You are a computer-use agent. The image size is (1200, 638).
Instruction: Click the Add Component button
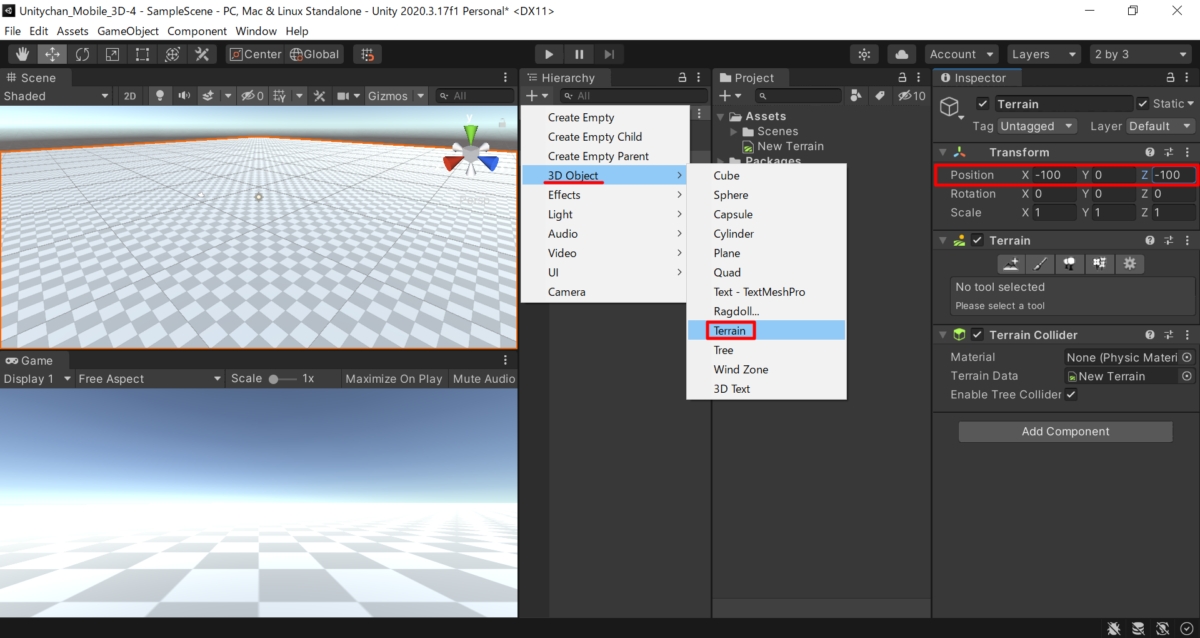[x=1065, y=432]
